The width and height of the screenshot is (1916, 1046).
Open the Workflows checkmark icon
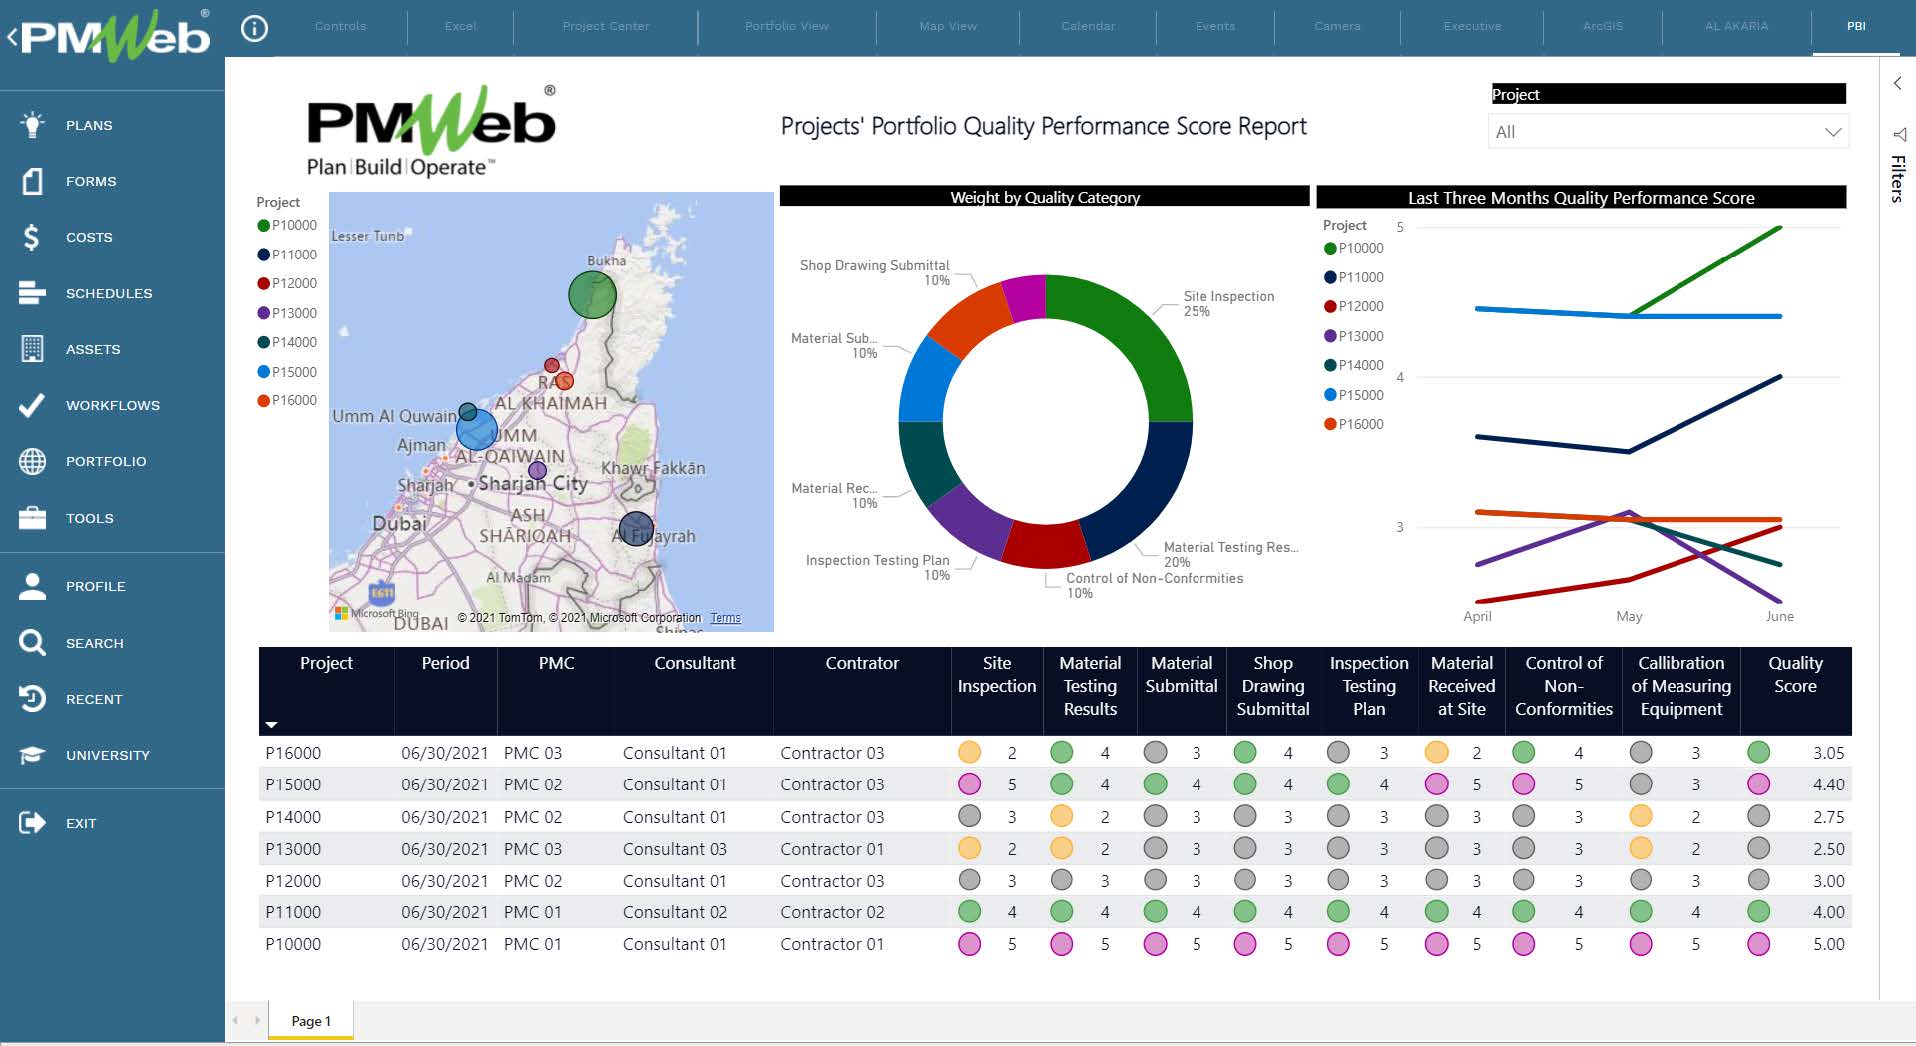(32, 405)
